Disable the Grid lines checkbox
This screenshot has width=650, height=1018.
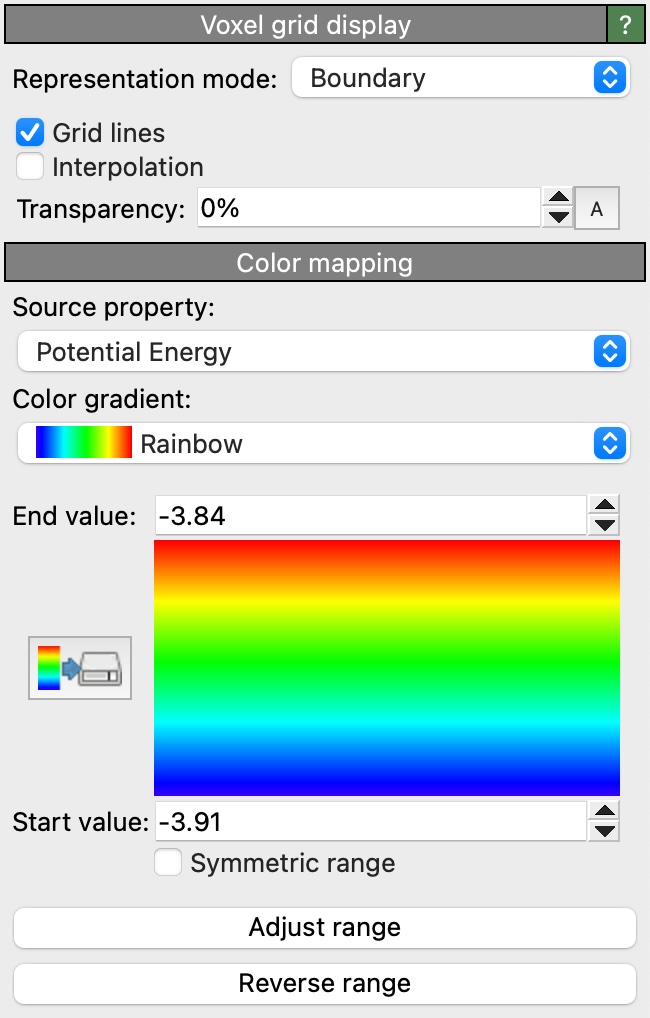[x=31, y=133]
